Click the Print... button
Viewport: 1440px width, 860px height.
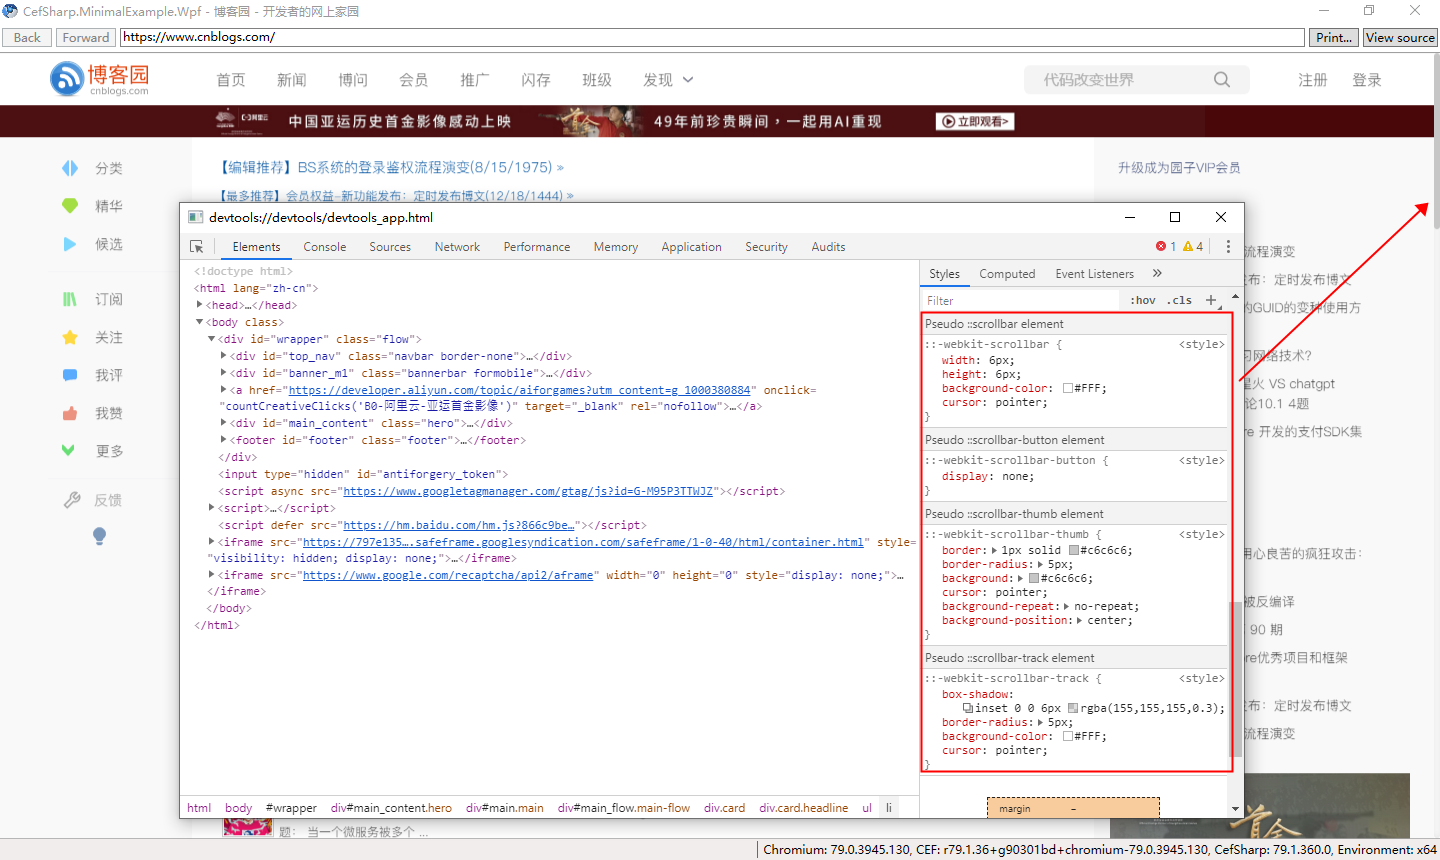[x=1334, y=37]
